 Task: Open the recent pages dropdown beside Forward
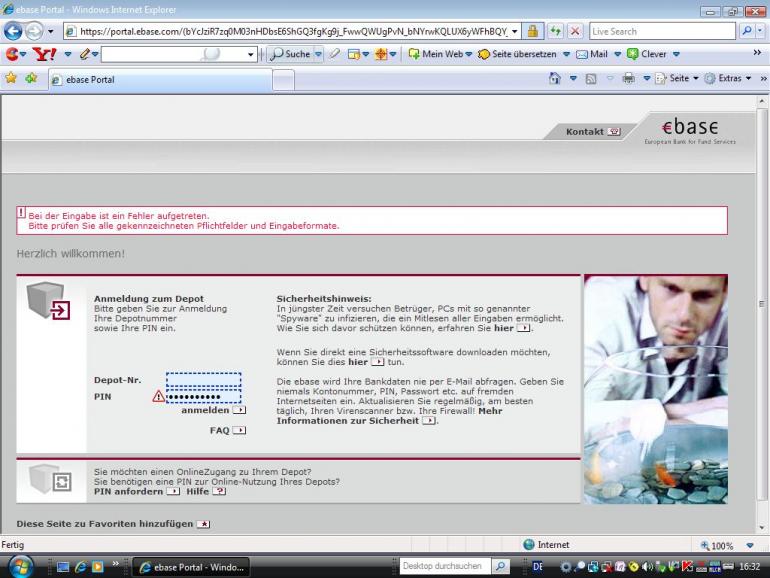tap(51, 31)
